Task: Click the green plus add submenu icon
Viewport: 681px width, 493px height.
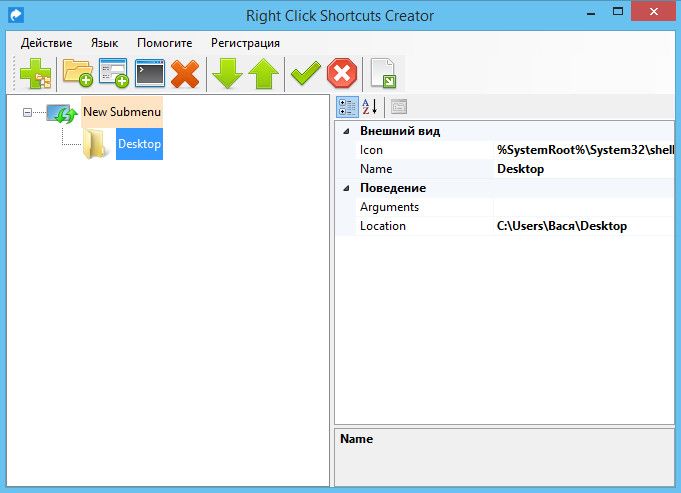Action: point(37,74)
